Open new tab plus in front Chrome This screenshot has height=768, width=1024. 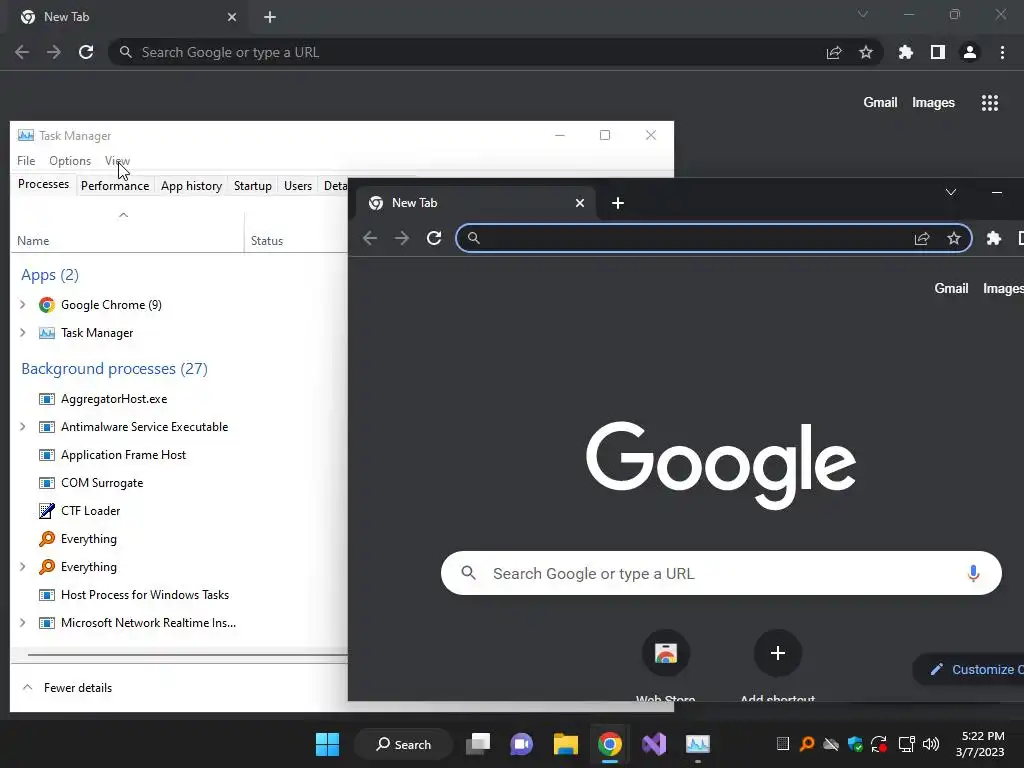[x=618, y=203]
